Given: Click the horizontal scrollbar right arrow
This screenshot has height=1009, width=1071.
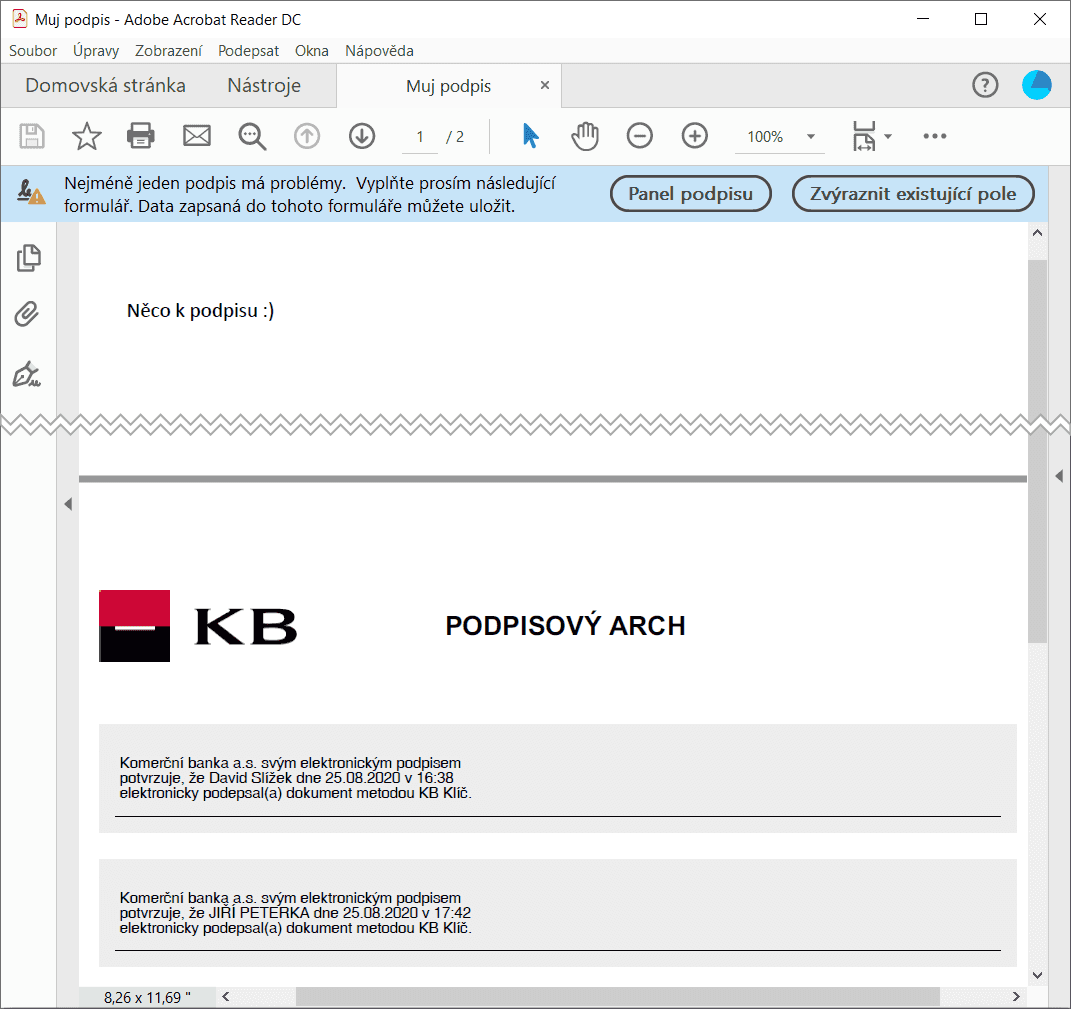Looking at the screenshot, I should pos(1016,997).
